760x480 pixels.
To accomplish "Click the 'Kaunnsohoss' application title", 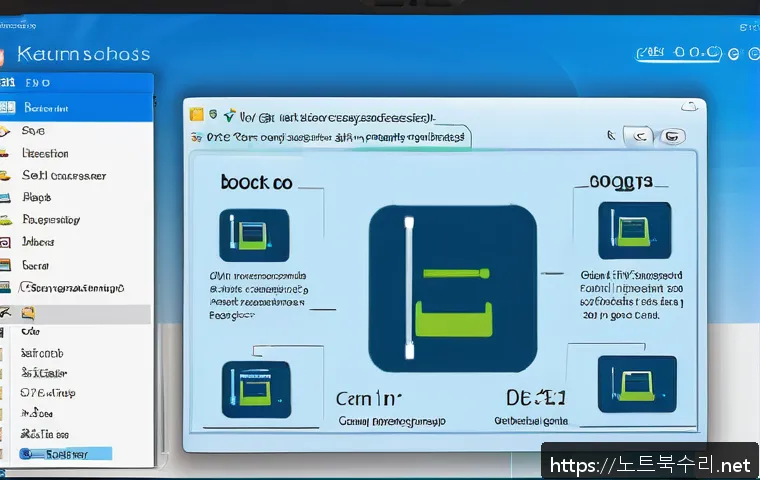I will point(83,54).
